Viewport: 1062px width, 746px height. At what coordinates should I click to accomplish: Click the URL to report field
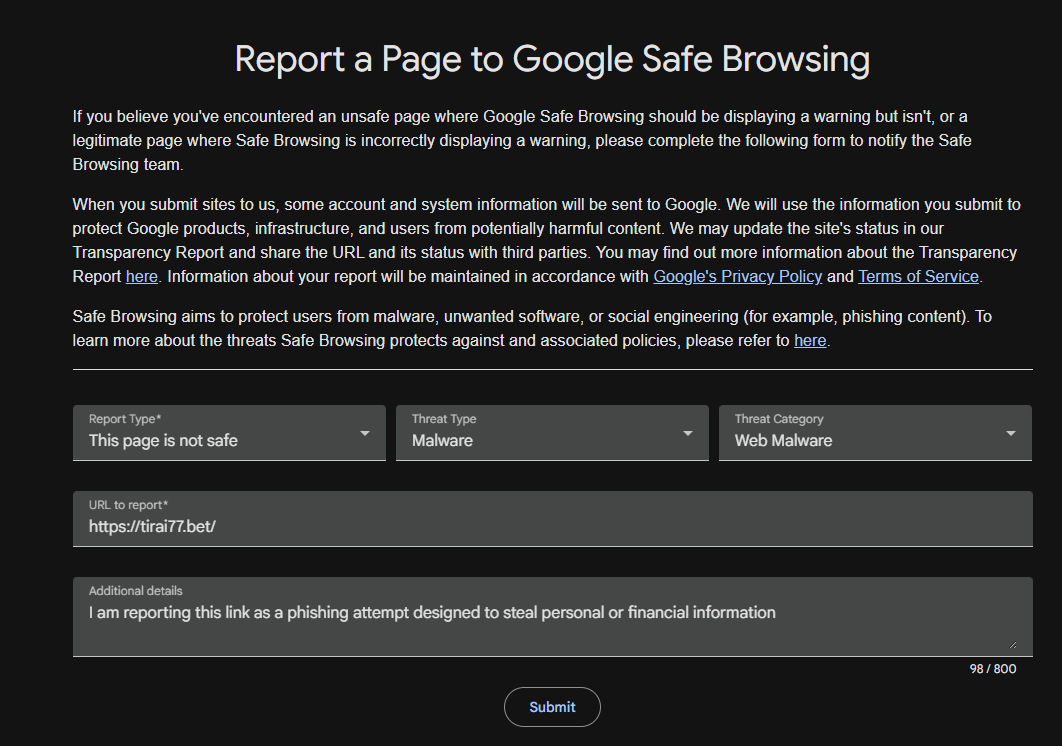pyautogui.click(x=553, y=519)
